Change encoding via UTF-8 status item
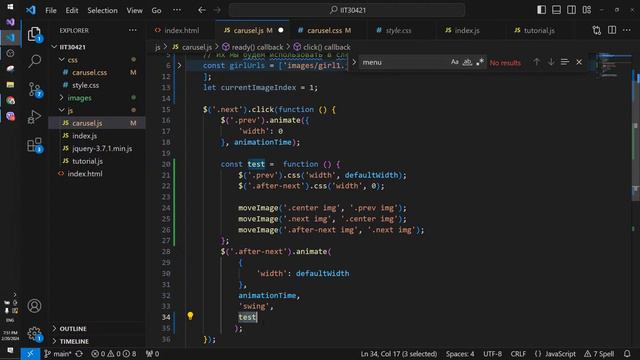The image size is (640, 360). coord(493,354)
